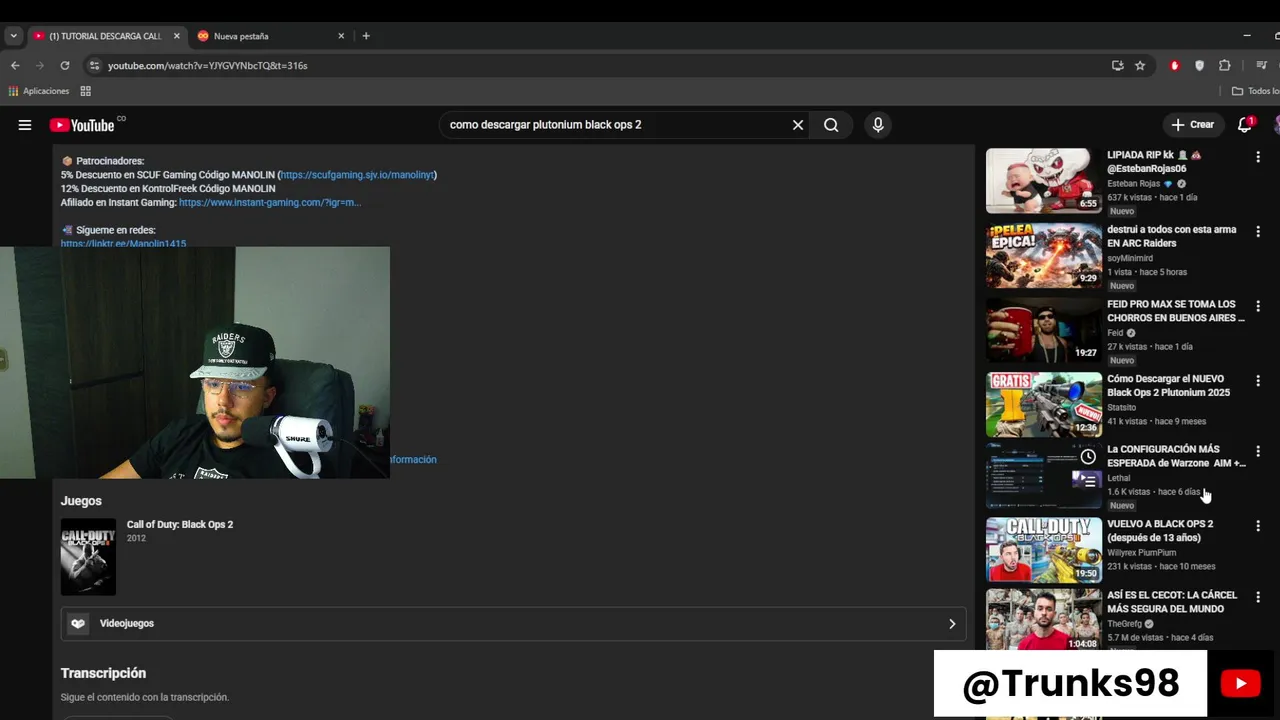Open the red hand ad-blocker extension
This screenshot has width=1280, height=720.
point(1175,65)
